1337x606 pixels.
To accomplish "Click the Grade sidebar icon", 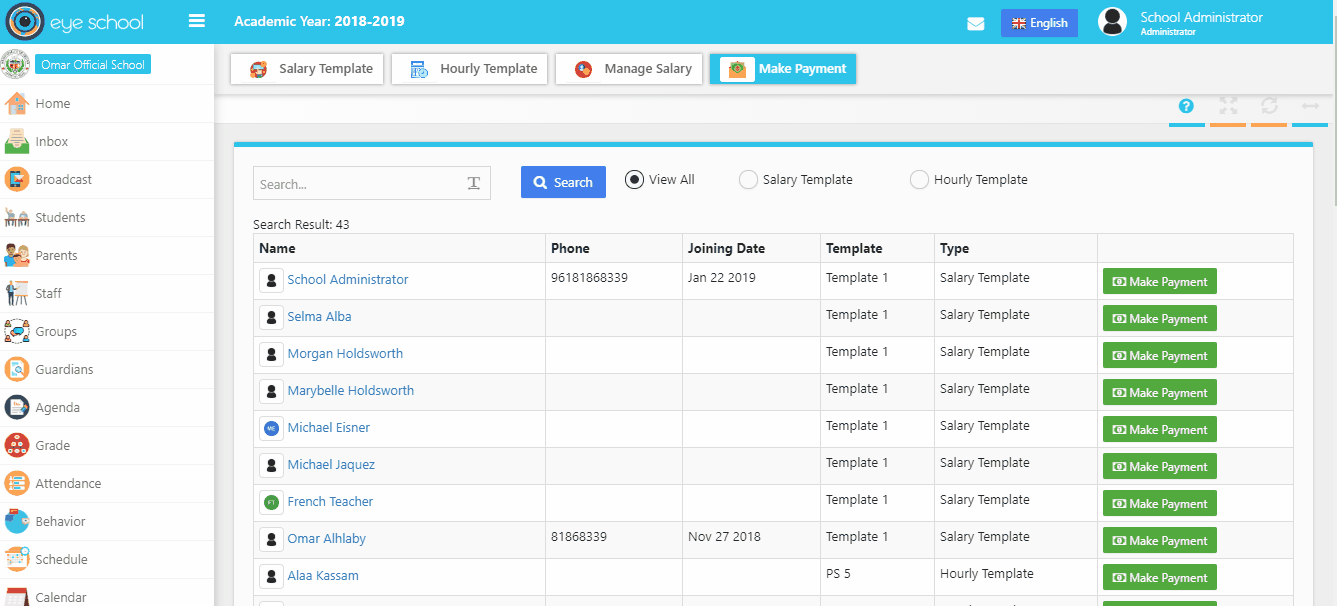I will (x=16, y=445).
